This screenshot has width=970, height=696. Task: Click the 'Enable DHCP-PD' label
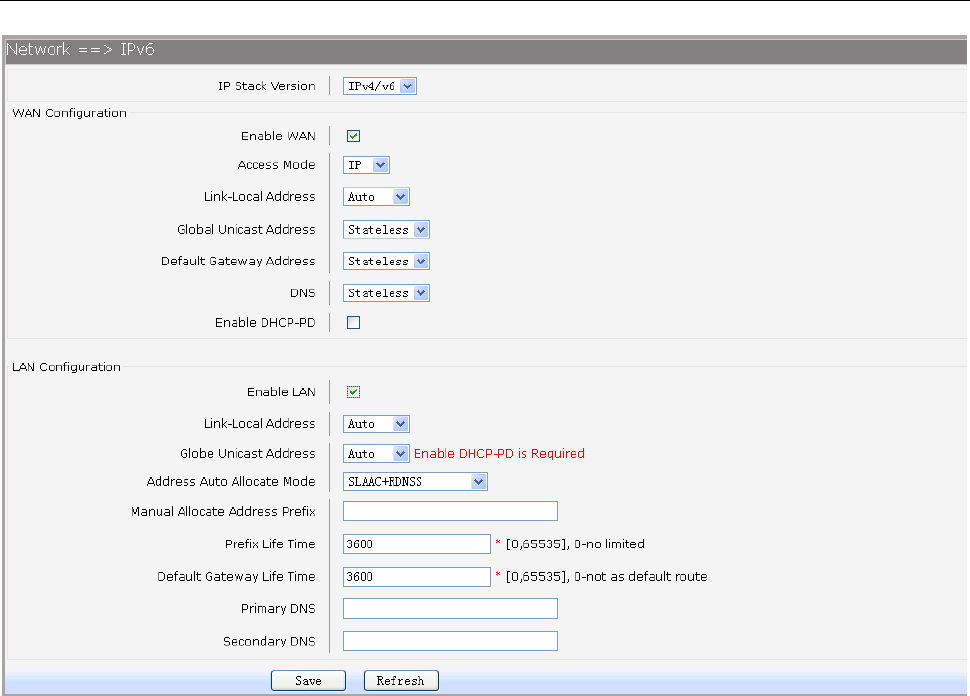pyautogui.click(x=265, y=322)
